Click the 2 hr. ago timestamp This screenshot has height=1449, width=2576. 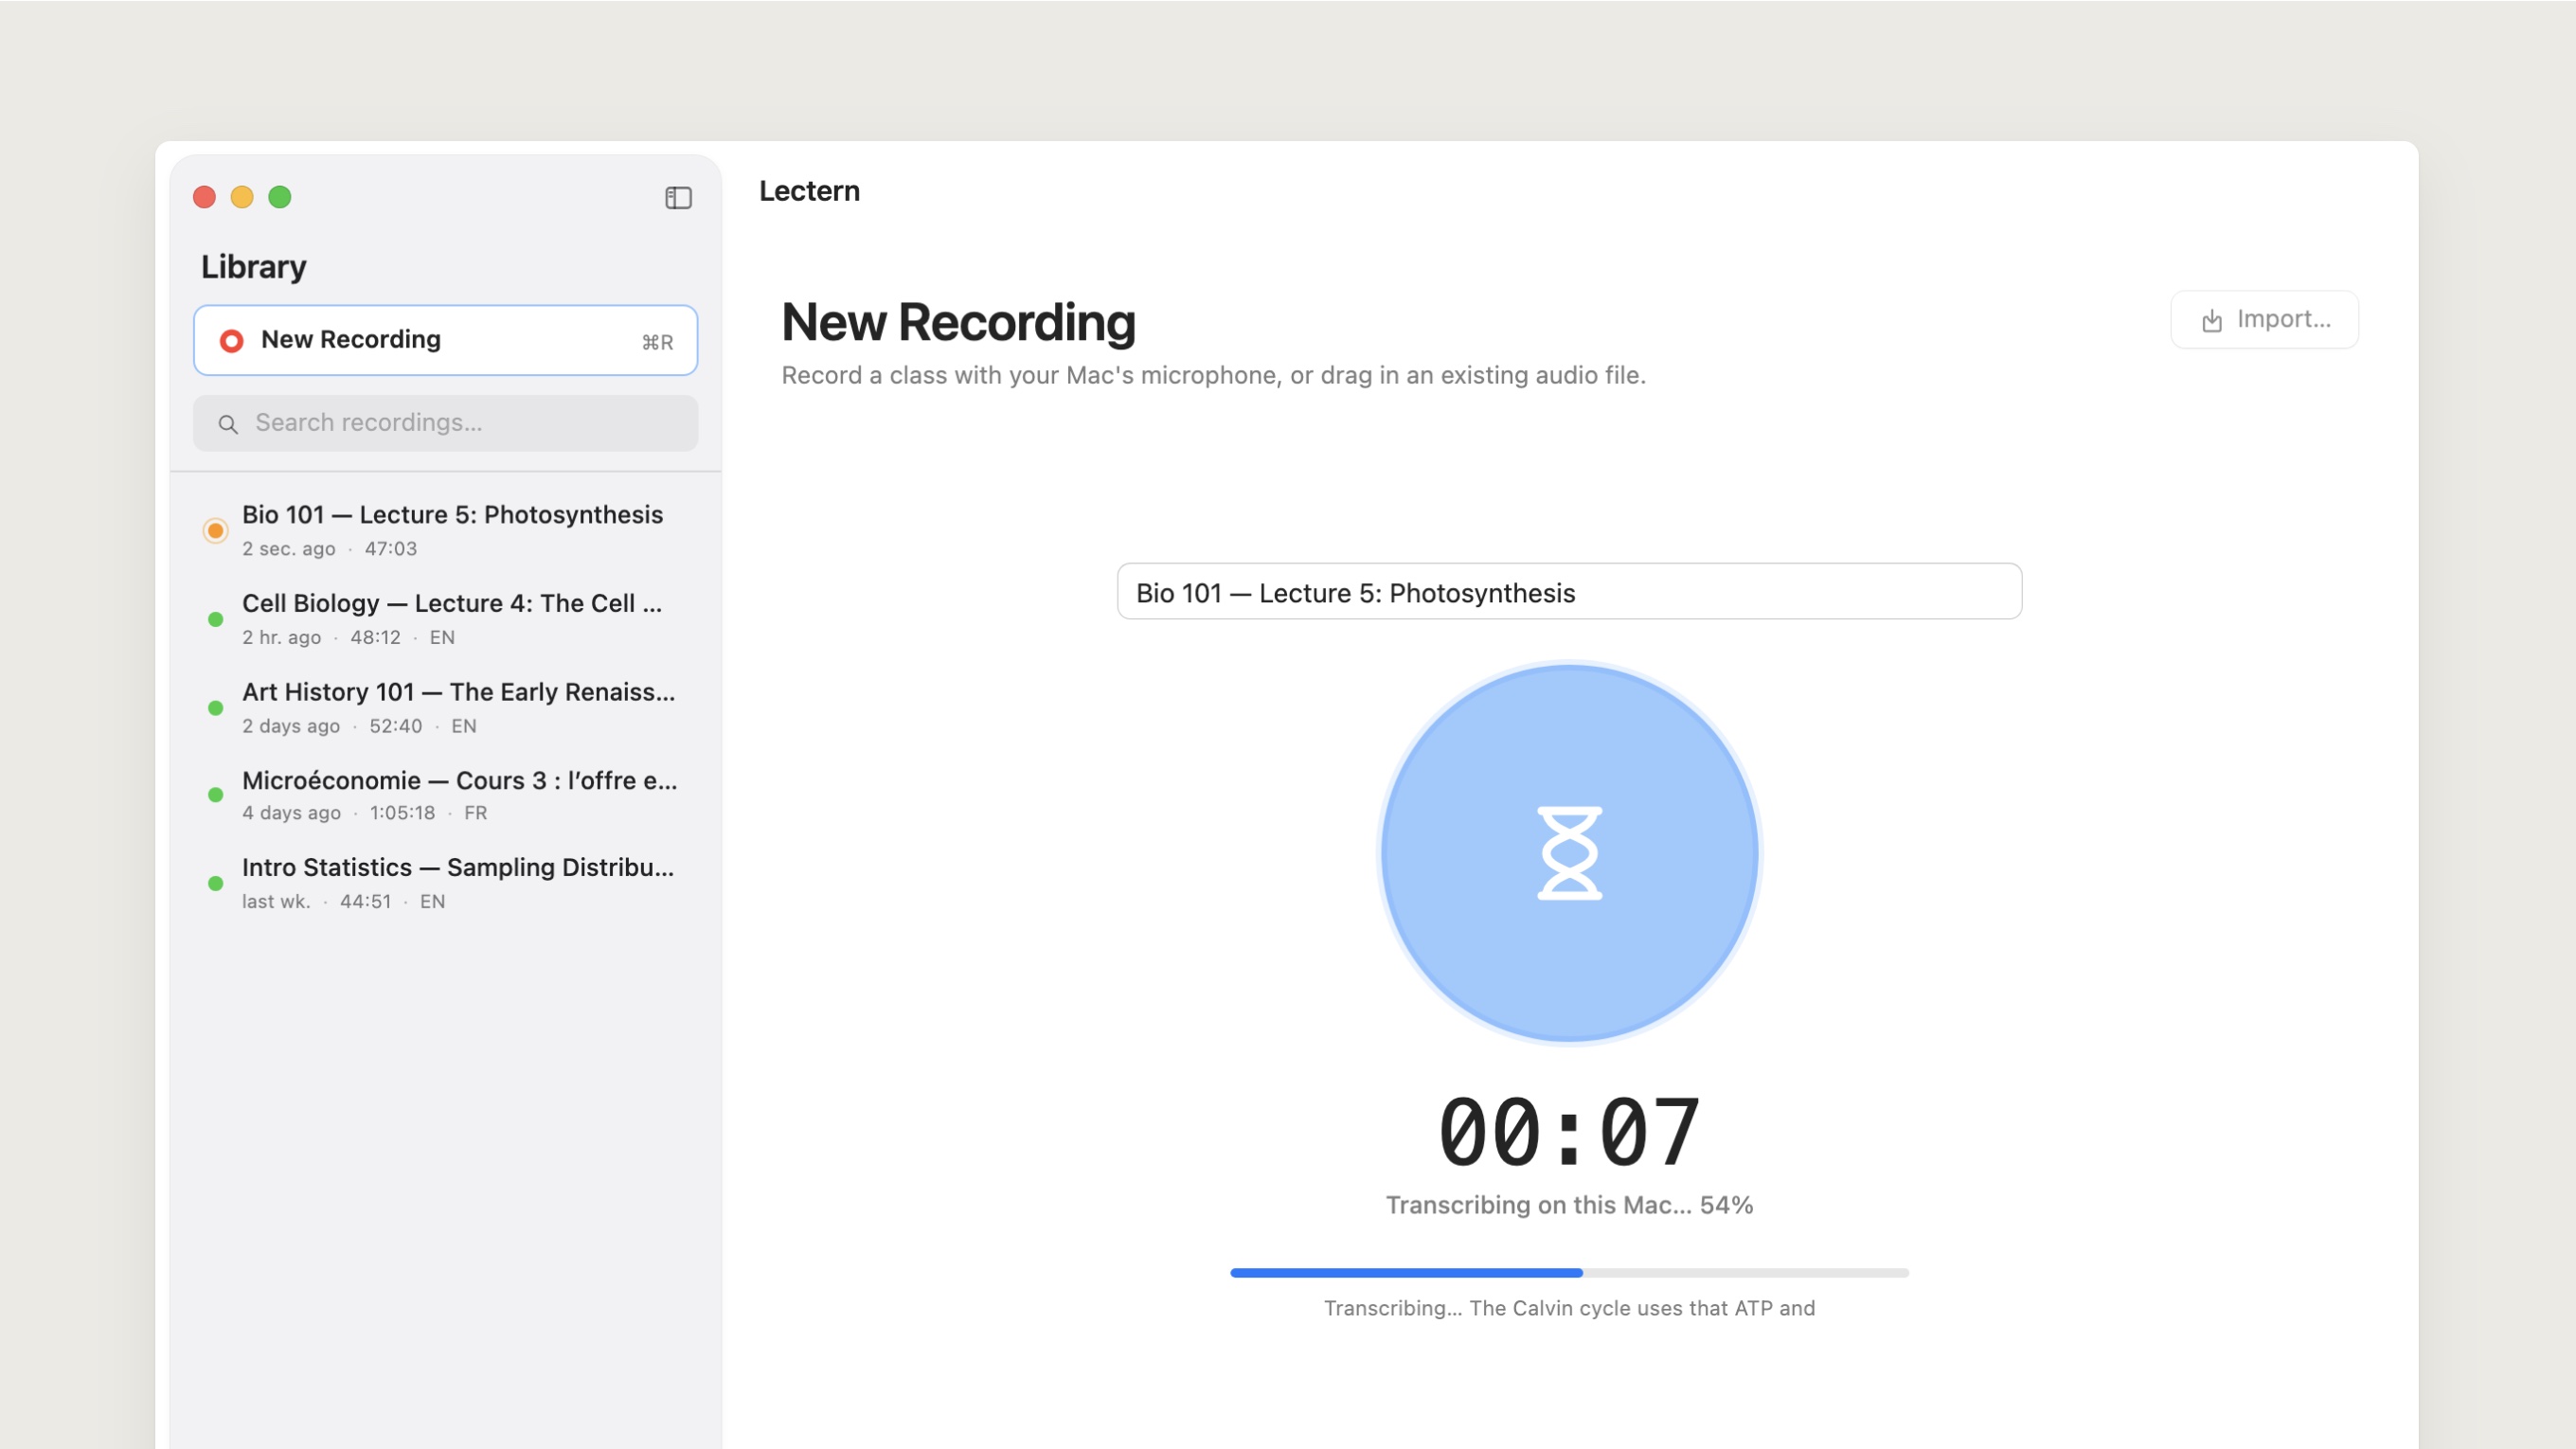281,638
